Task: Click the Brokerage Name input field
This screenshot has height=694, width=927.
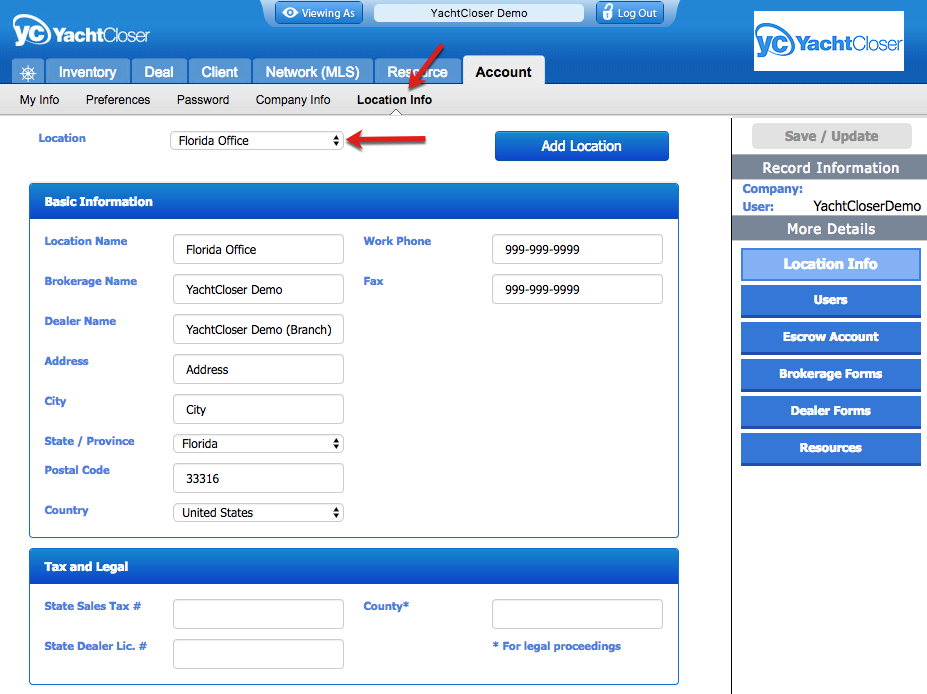Action: click(x=258, y=289)
